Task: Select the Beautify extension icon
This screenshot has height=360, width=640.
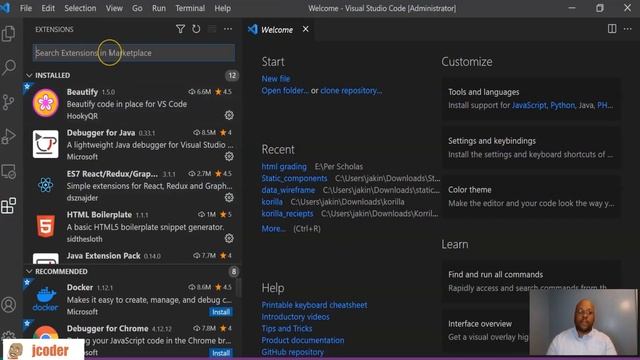Action: pos(45,103)
